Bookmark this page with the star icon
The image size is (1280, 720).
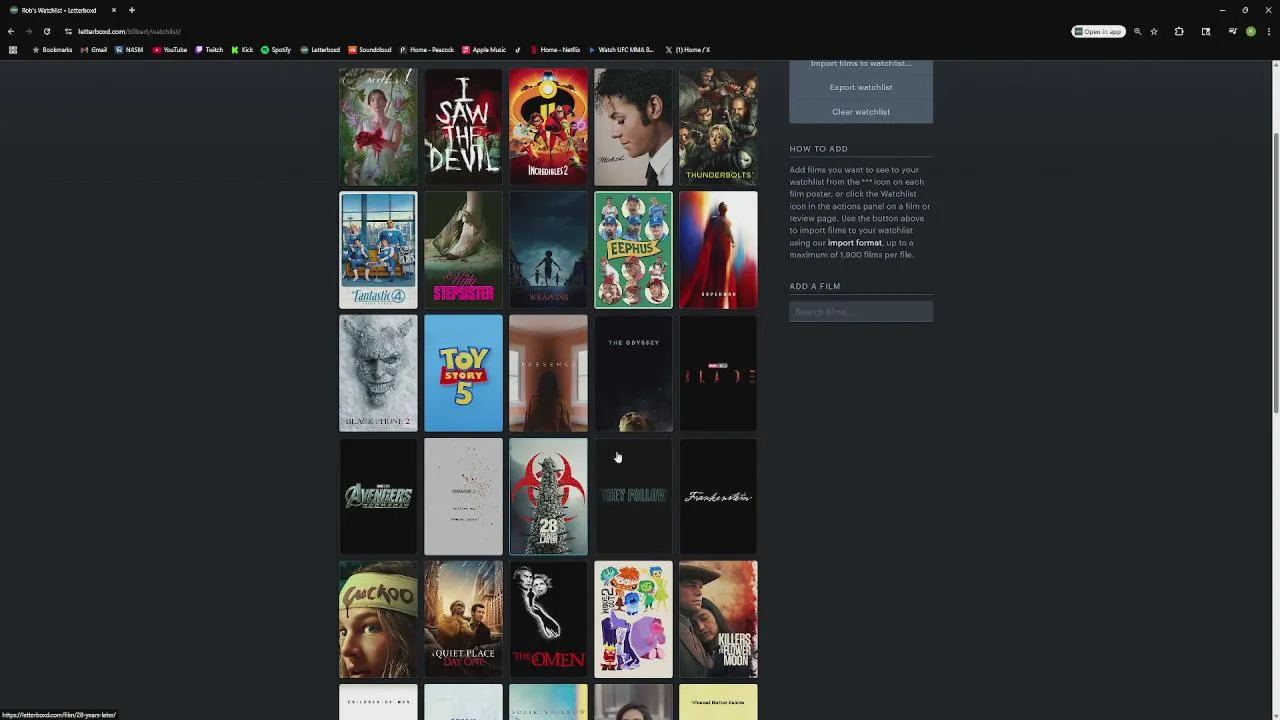coord(1154,32)
